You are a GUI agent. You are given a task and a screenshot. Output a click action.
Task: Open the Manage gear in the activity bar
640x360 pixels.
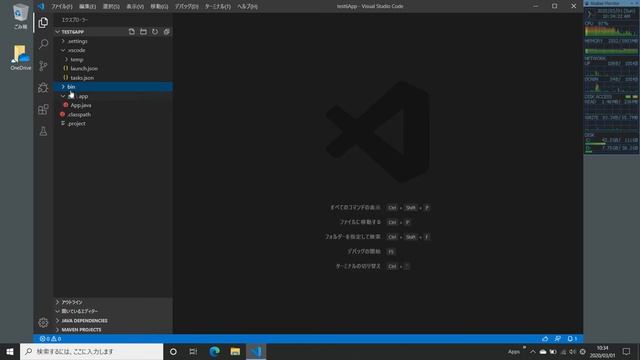43,322
